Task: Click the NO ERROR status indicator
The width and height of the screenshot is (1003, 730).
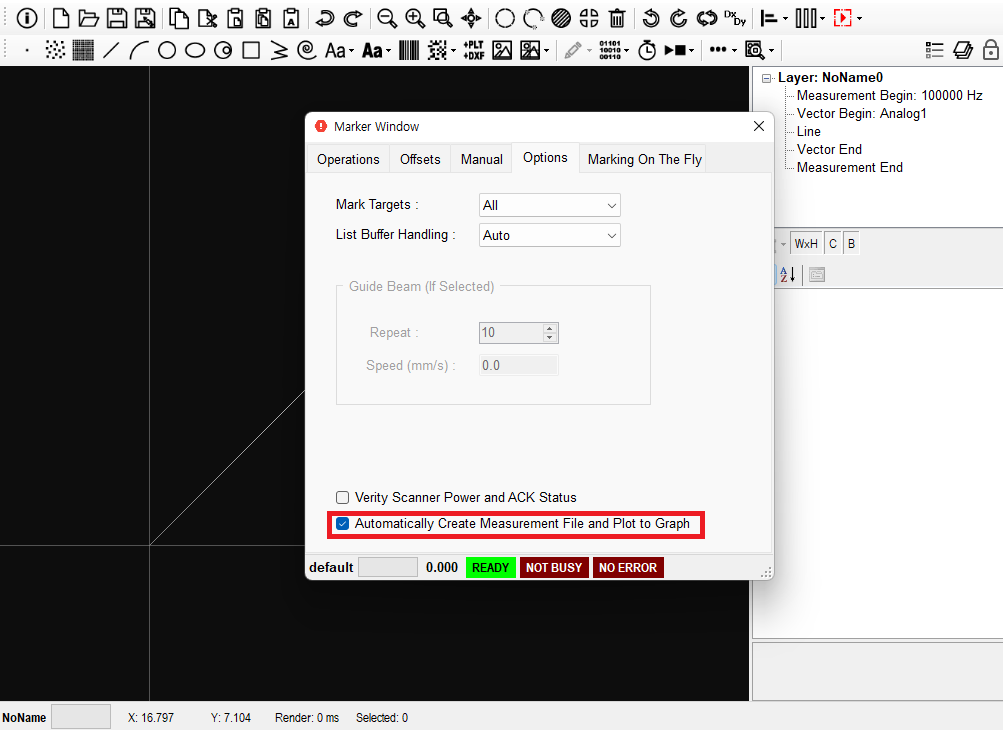Action: click(x=628, y=567)
